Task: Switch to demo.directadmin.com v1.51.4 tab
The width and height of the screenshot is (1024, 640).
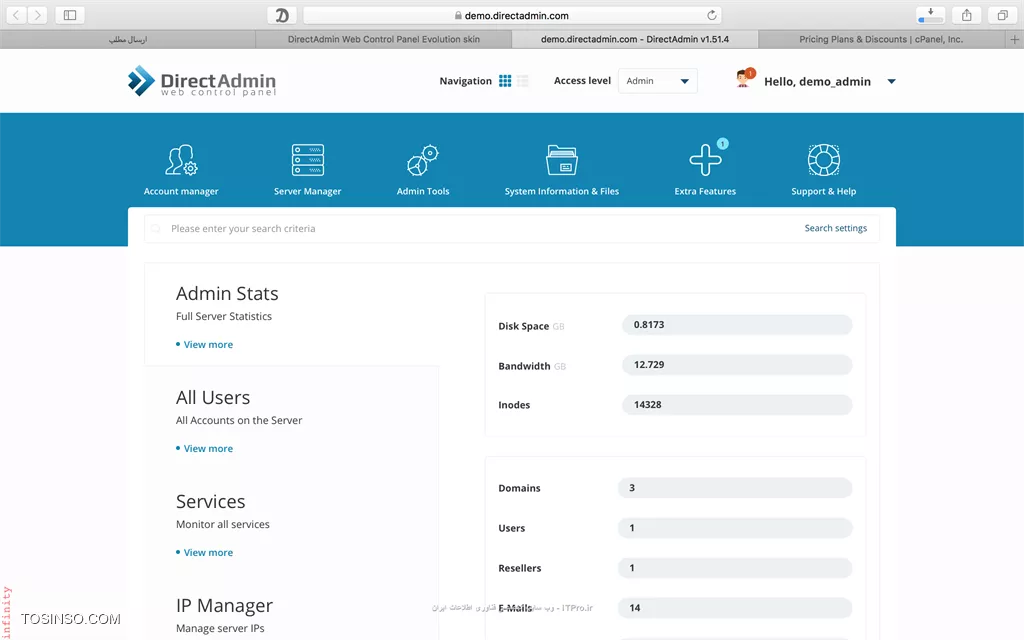Action: [x=635, y=39]
